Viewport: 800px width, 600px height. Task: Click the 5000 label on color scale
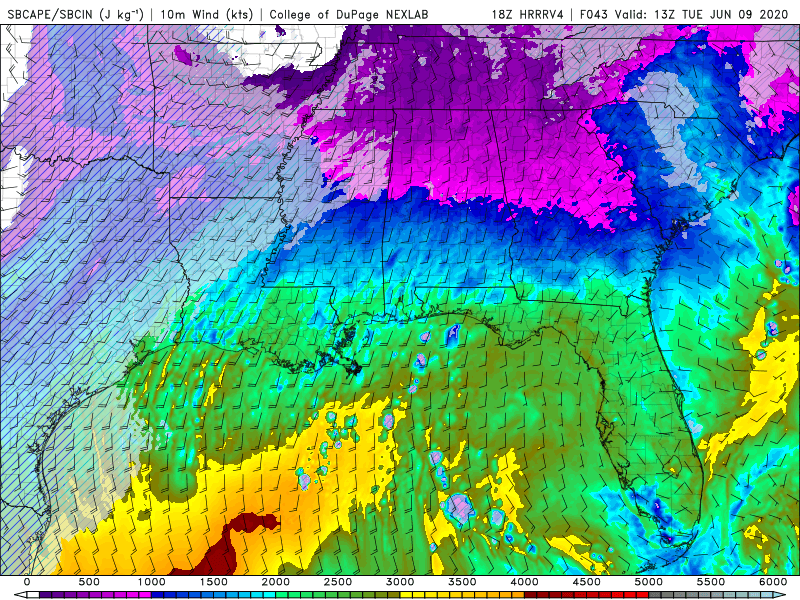point(649,582)
